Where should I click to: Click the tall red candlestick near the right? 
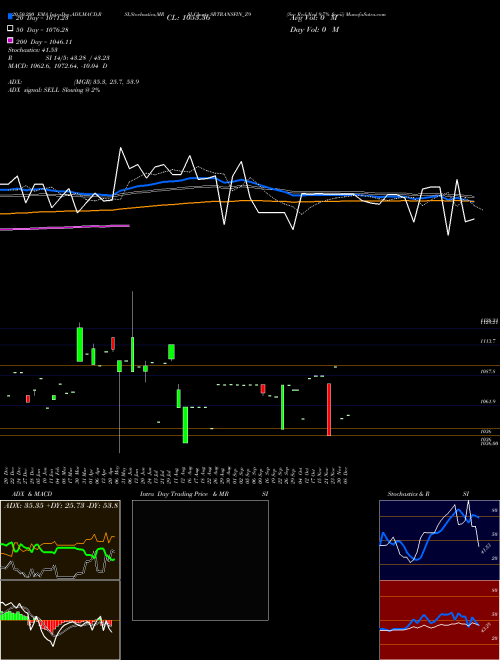point(329,409)
